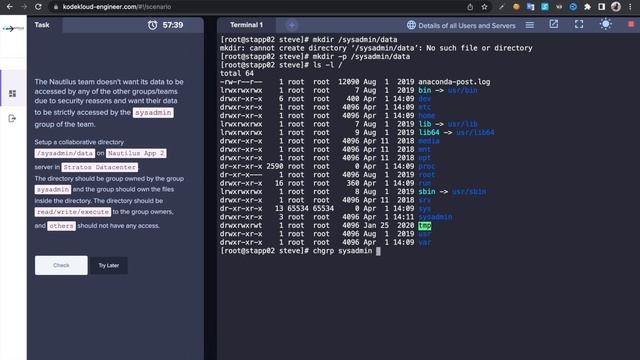Click the 'total 64' line in the terminal

point(237,73)
